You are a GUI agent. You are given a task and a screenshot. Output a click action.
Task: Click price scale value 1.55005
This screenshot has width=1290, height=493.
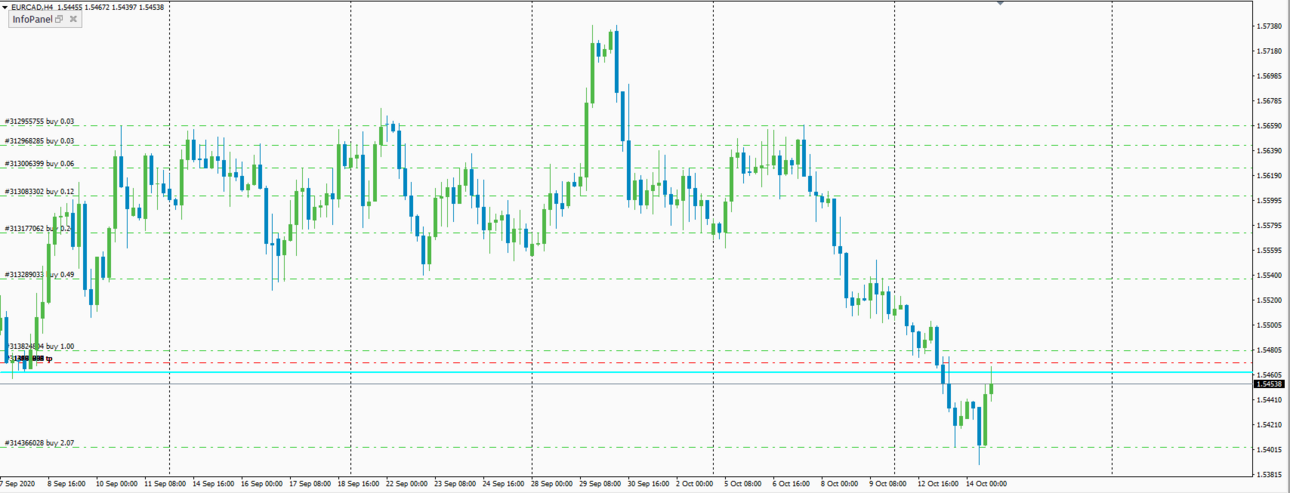pos(1270,325)
